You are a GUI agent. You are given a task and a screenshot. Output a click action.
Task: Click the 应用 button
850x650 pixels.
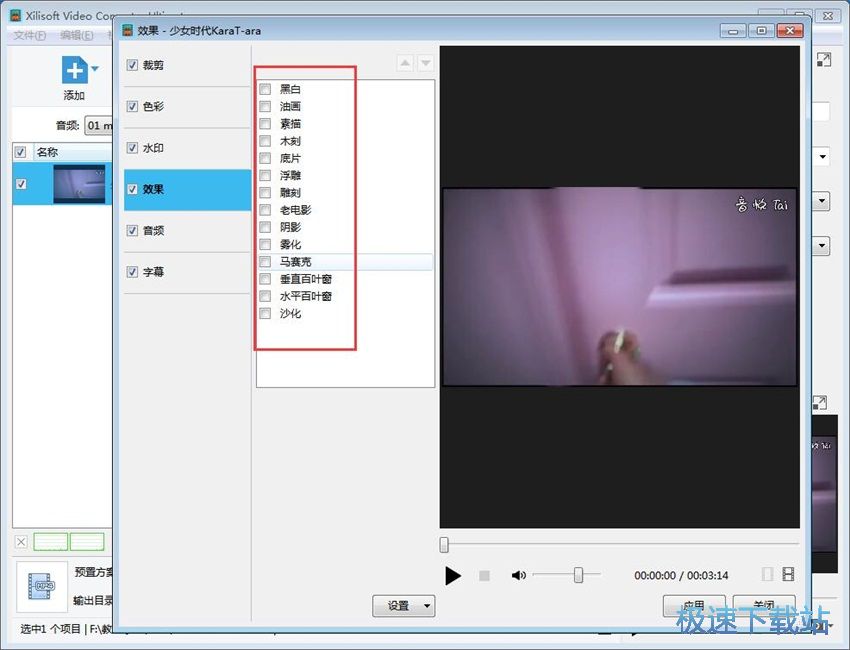[x=694, y=604]
